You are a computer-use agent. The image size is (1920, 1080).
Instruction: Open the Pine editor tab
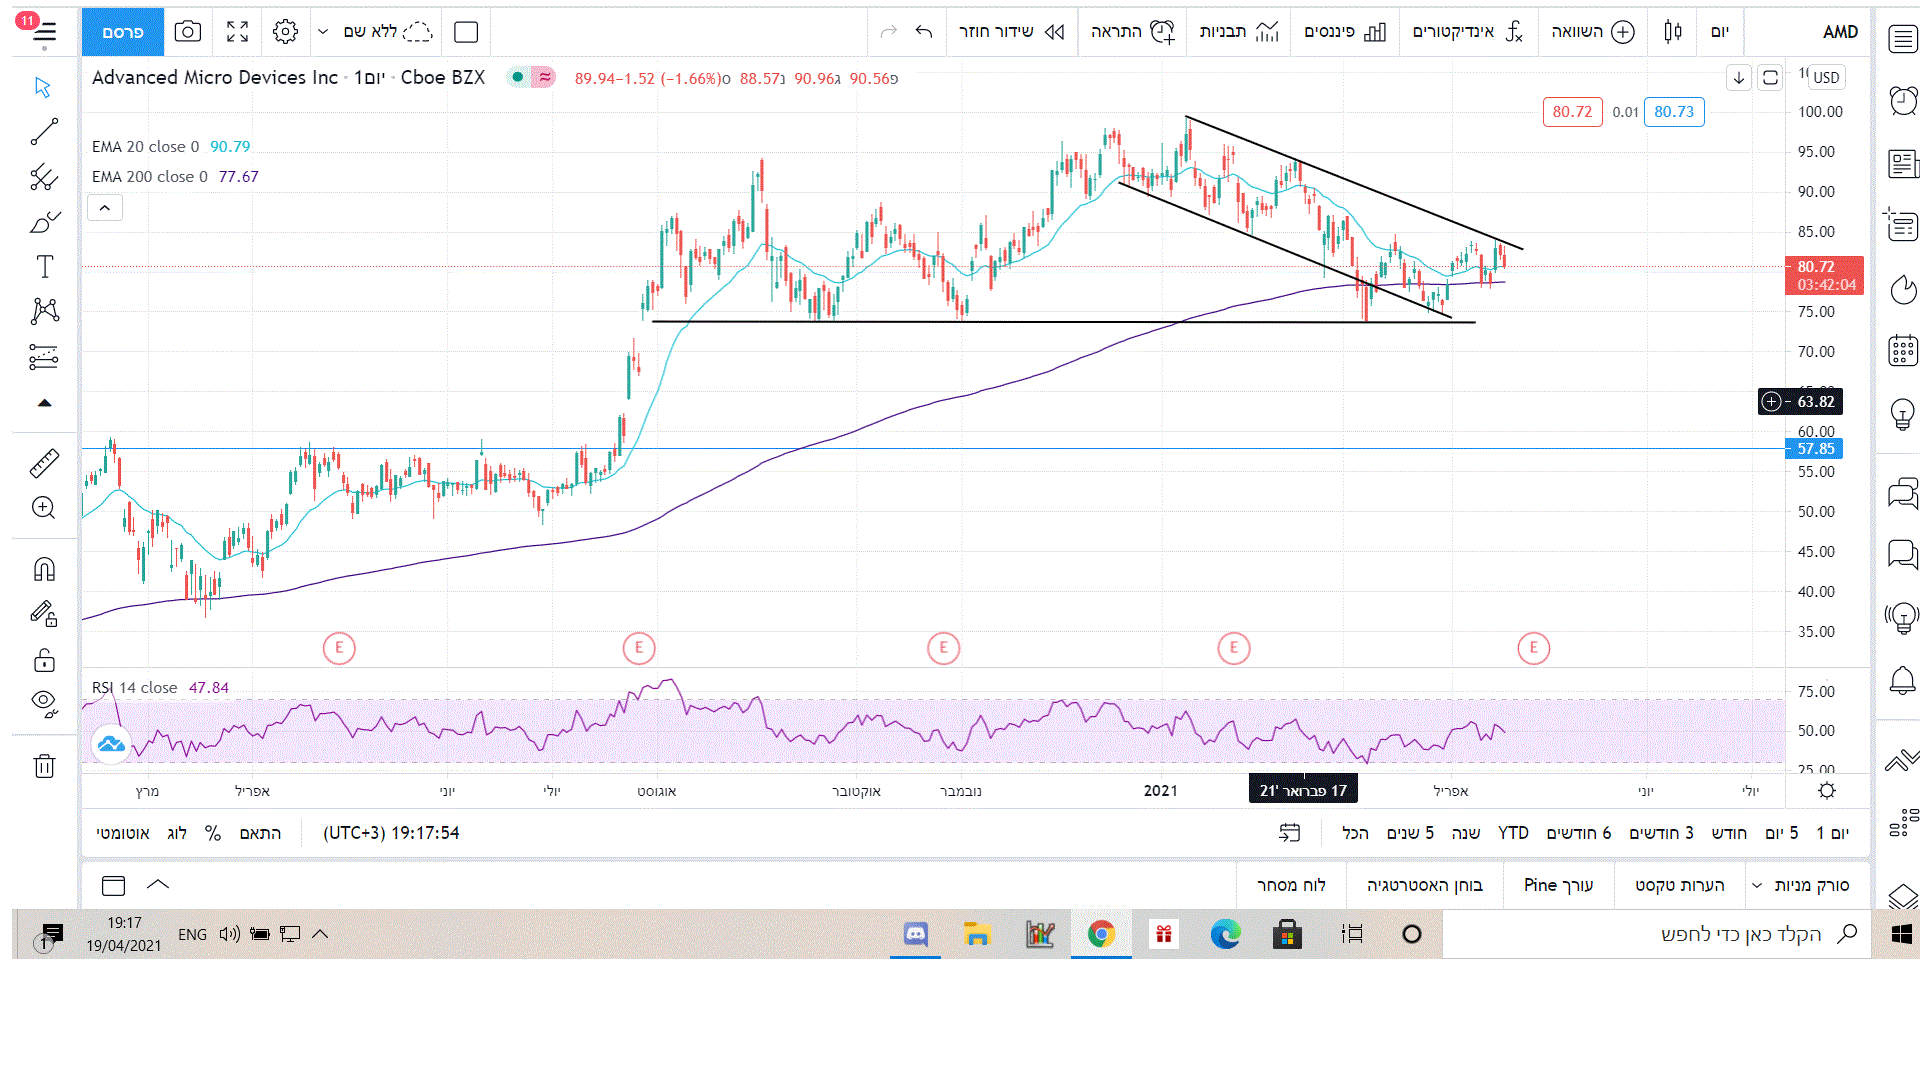1558,885
